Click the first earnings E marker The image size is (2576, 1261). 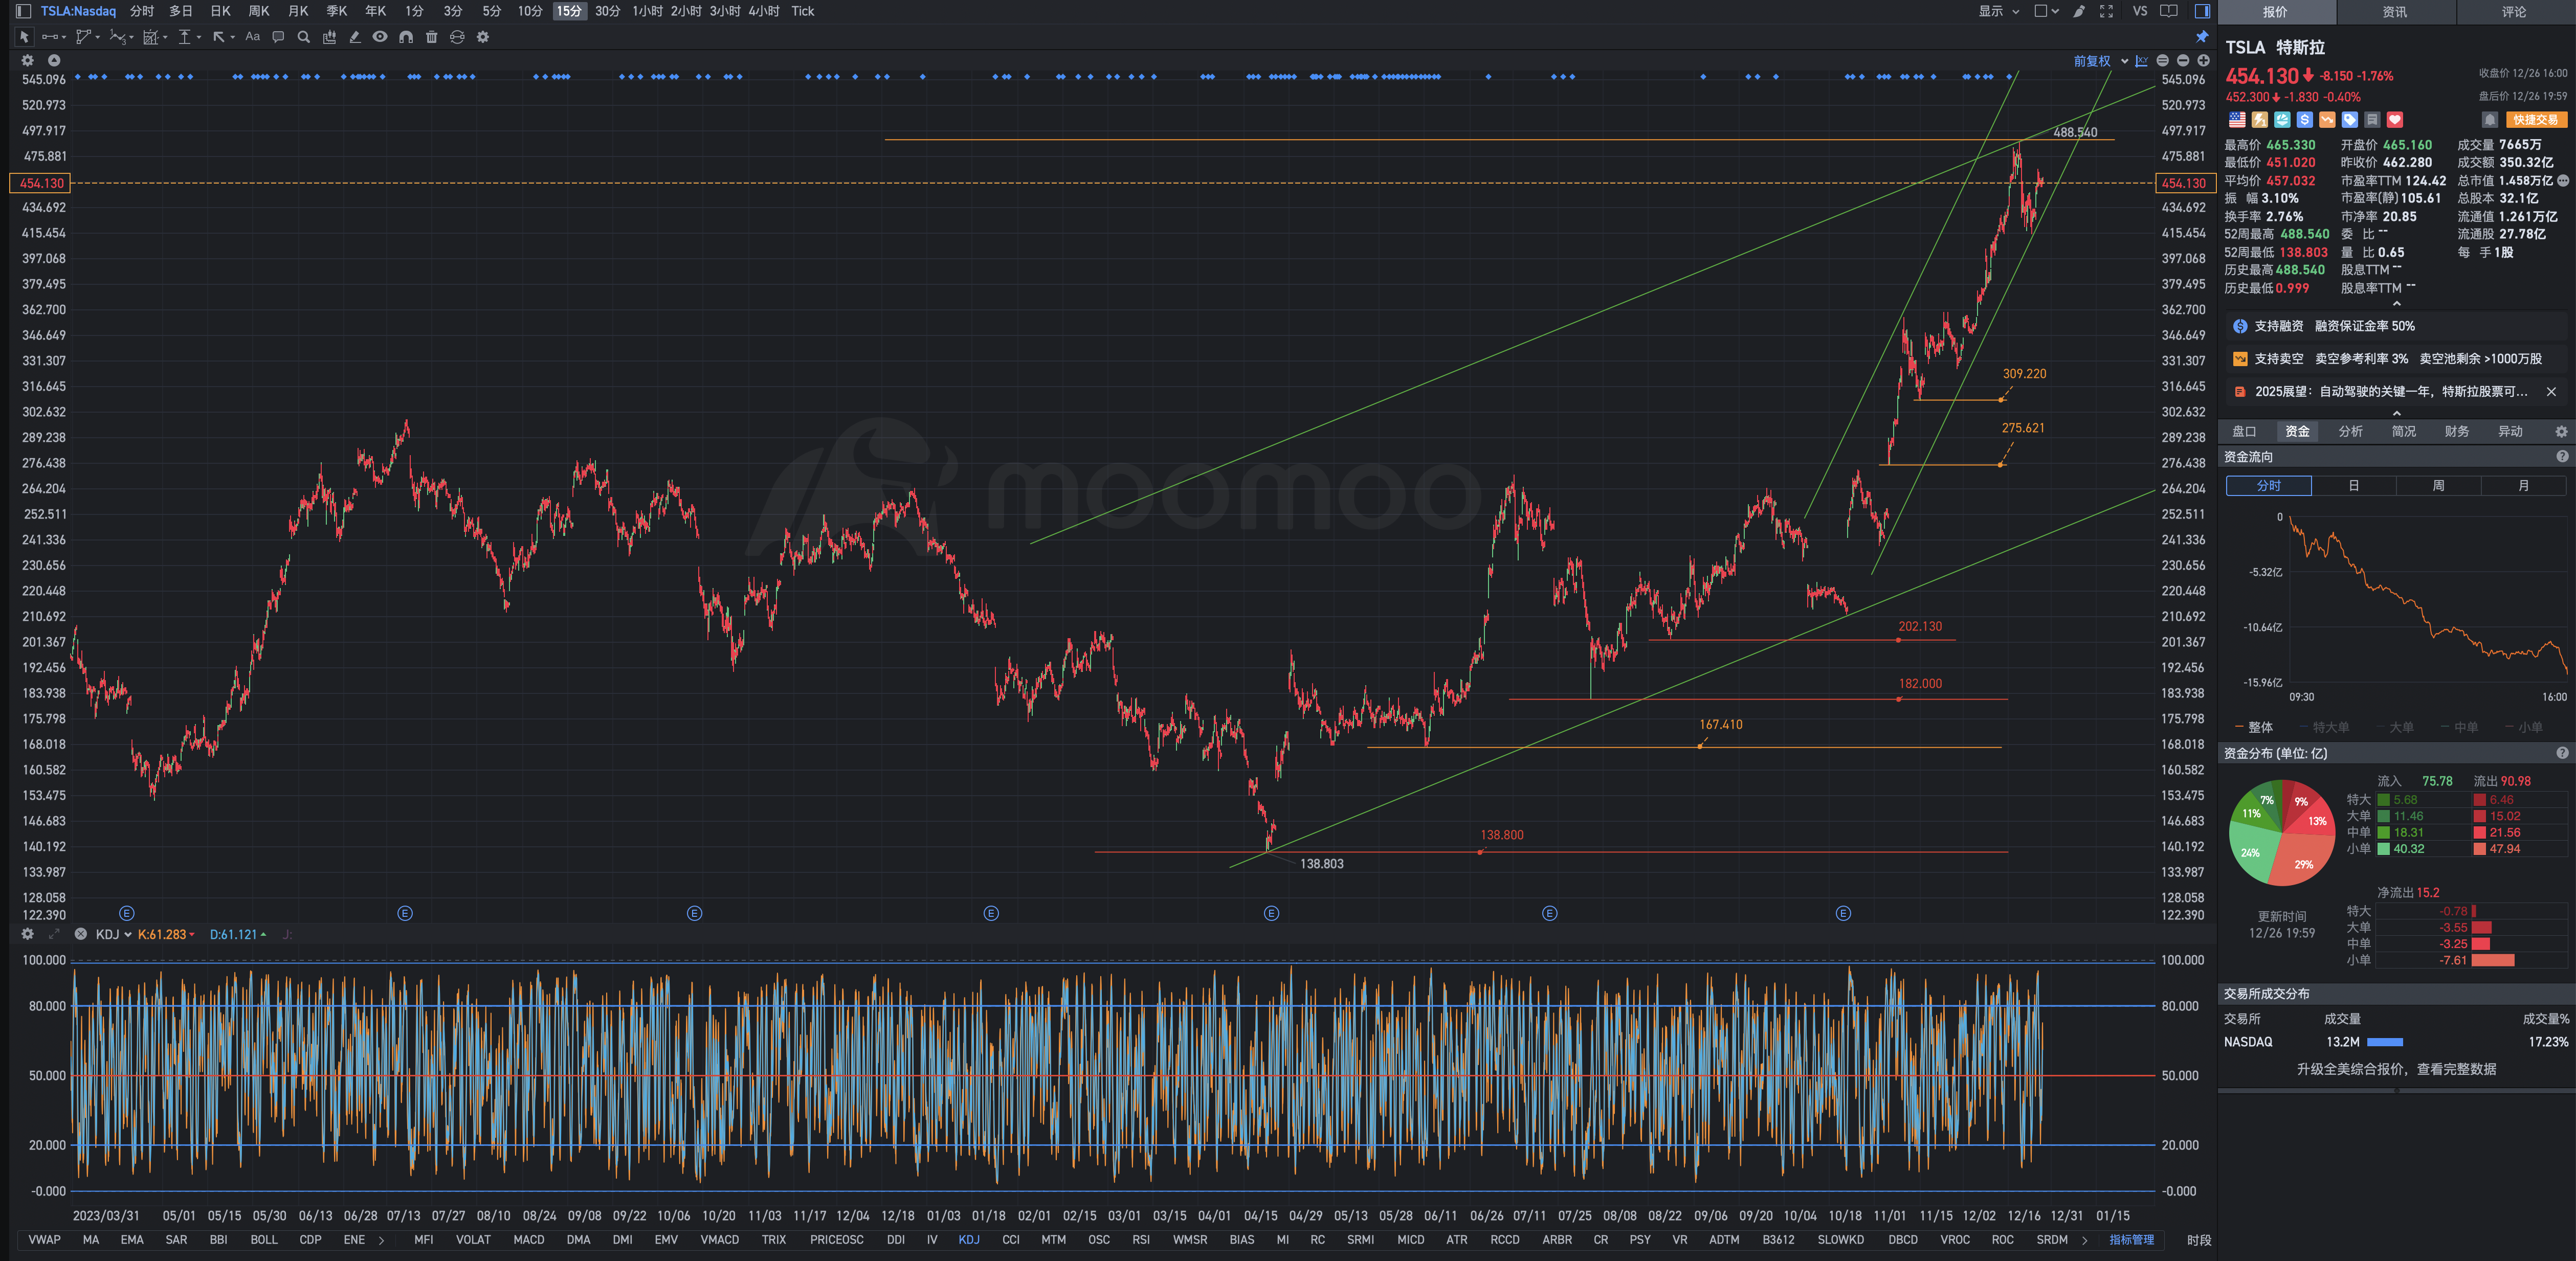pyautogui.click(x=126, y=913)
